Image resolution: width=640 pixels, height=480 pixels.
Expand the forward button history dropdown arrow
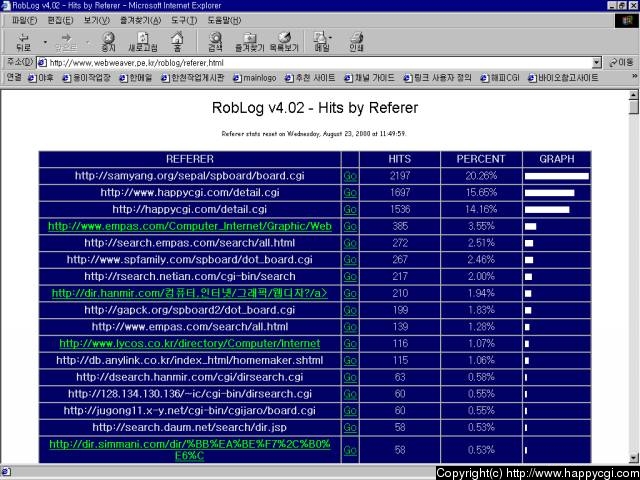[x=88, y=42]
